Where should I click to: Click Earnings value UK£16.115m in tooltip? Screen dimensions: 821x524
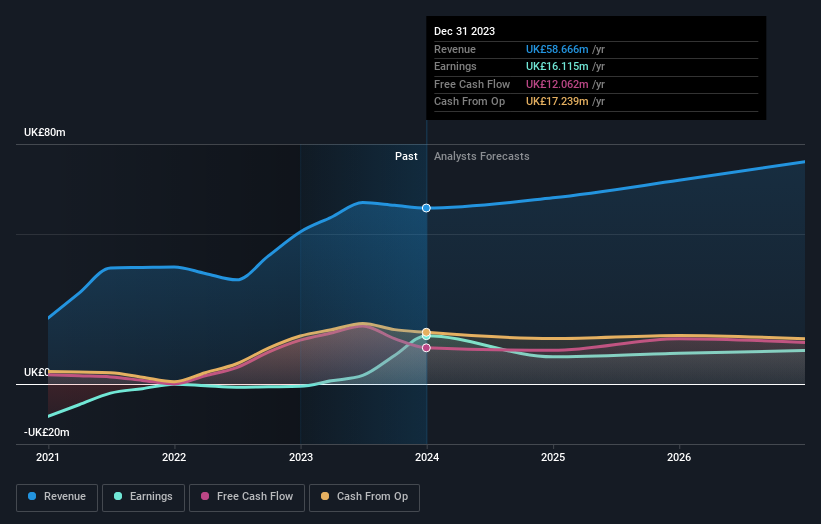[557, 66]
